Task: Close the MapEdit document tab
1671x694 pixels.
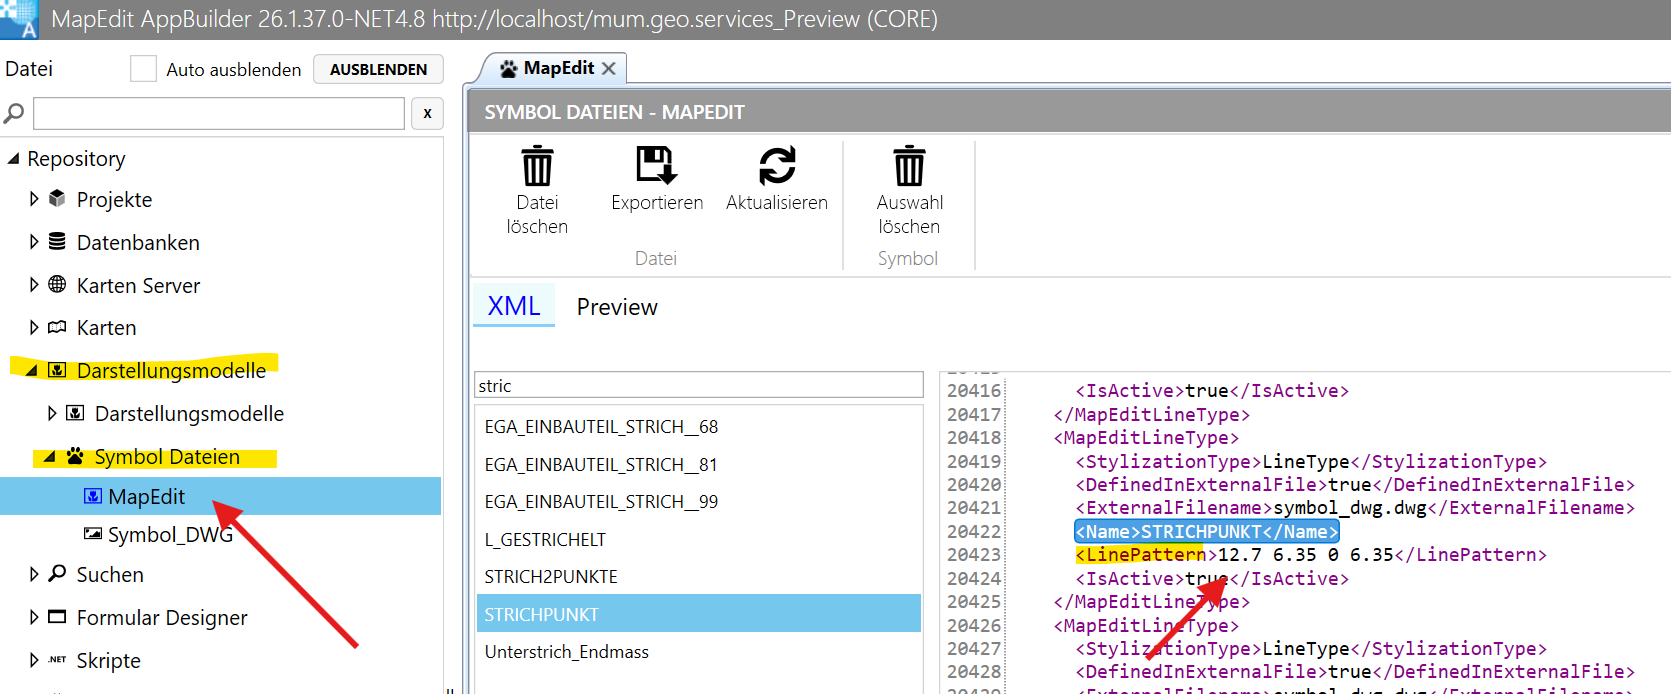Action: click(608, 68)
